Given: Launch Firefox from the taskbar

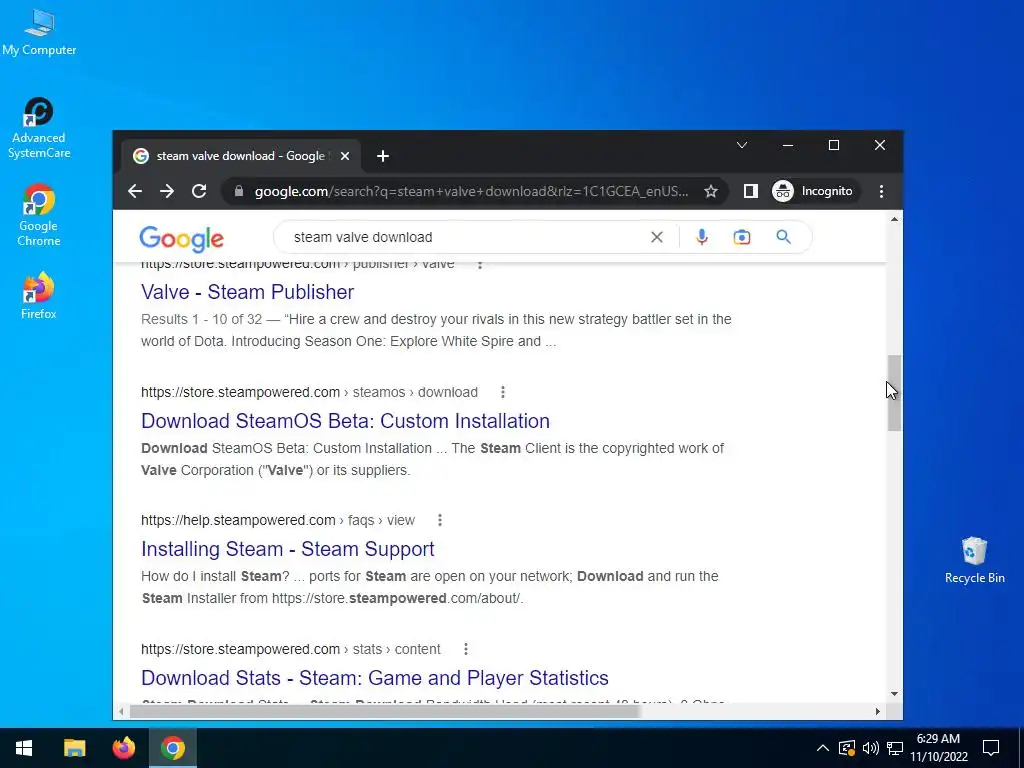Looking at the screenshot, I should (123, 748).
